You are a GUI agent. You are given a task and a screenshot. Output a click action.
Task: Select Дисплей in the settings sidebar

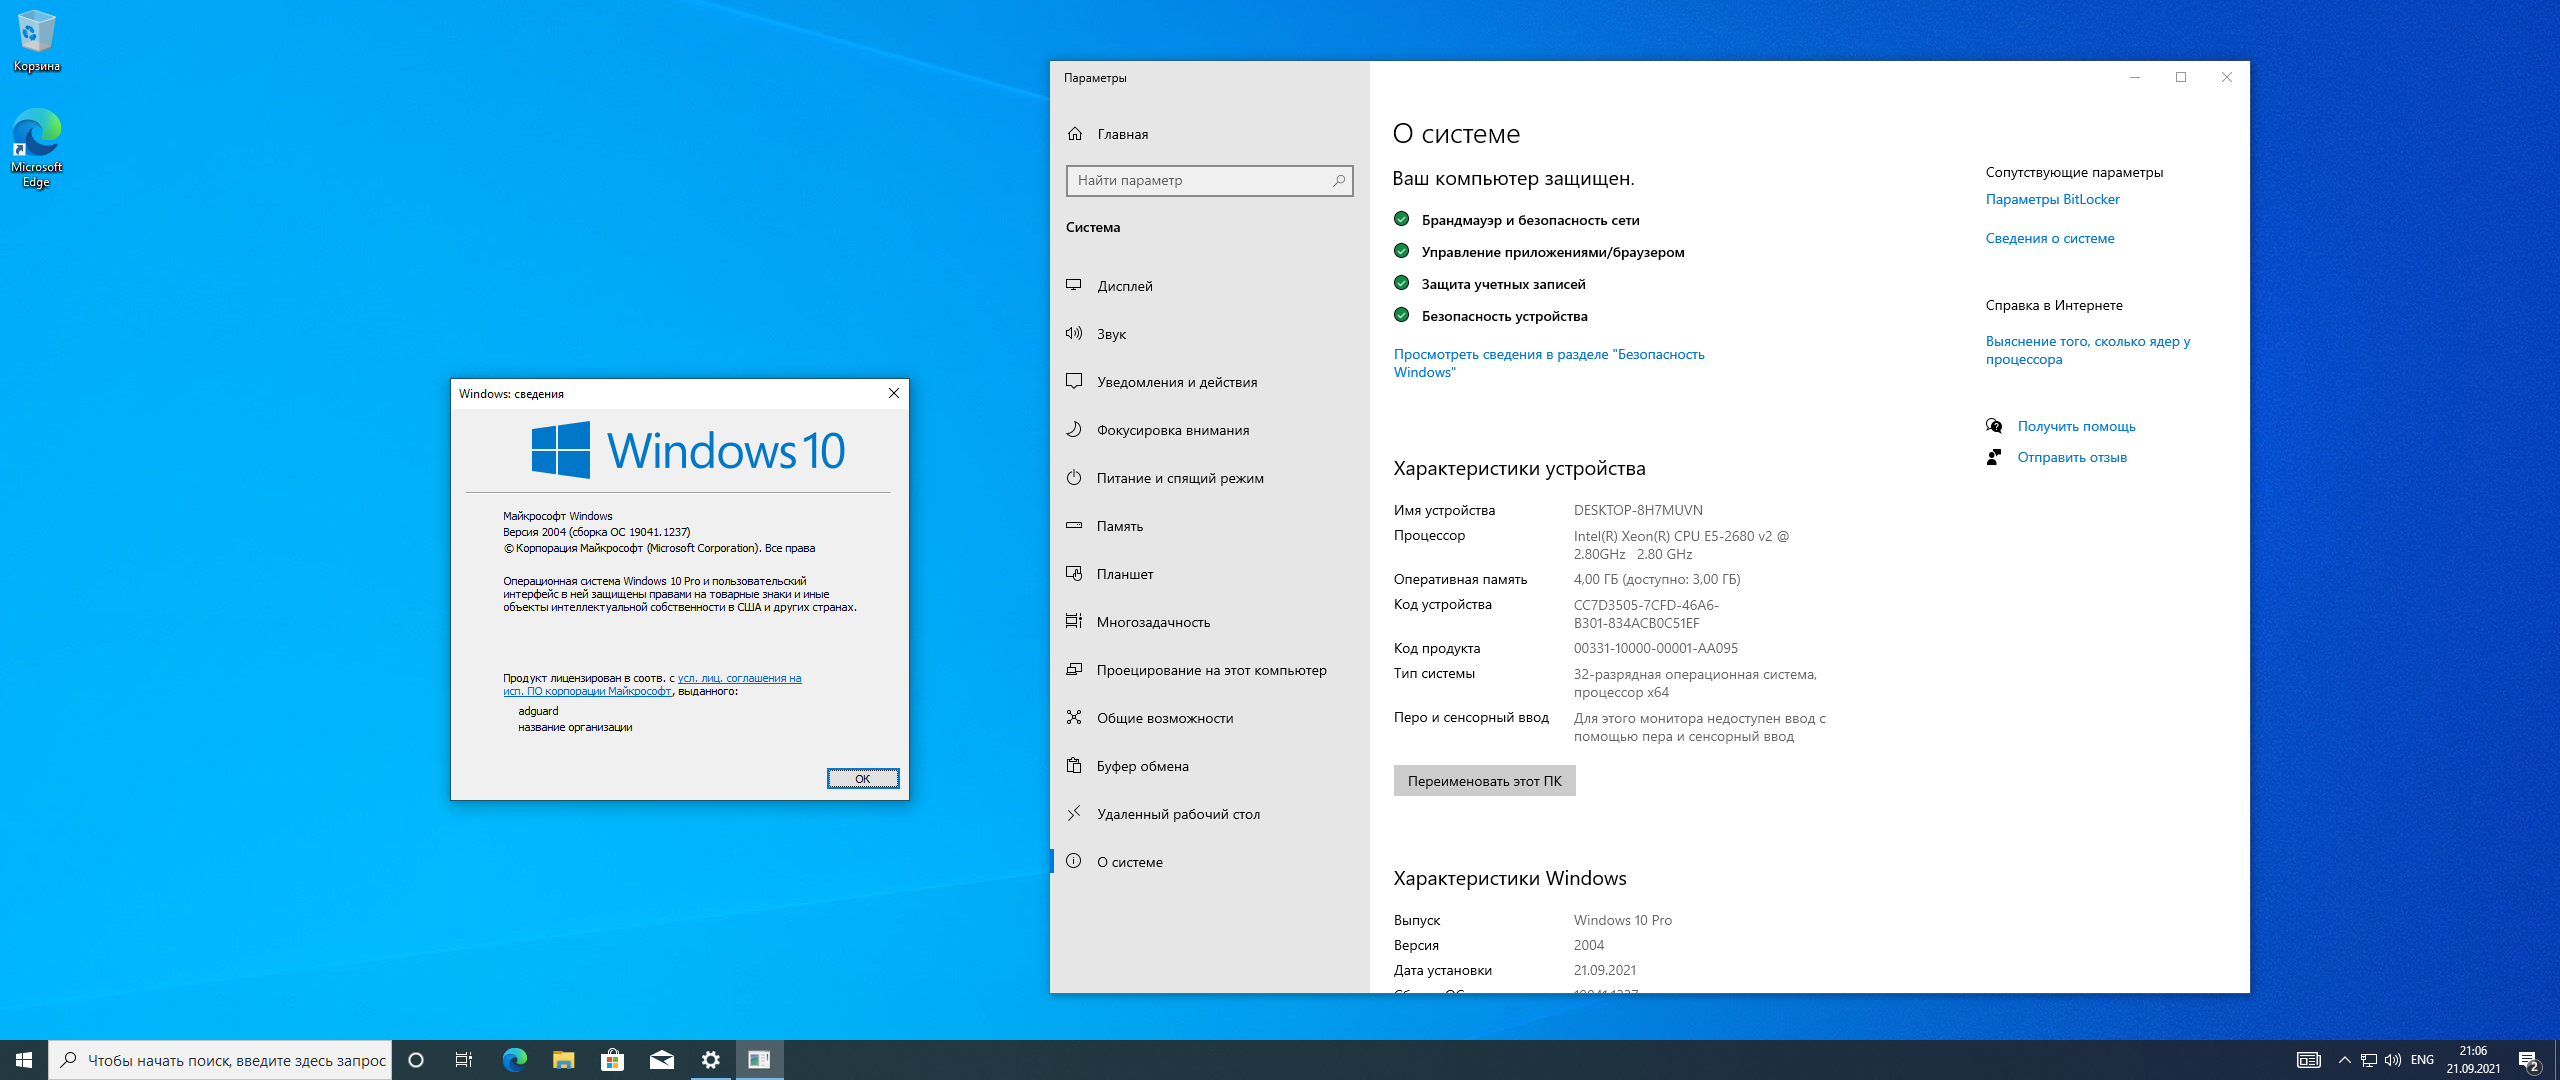click(x=1209, y=286)
